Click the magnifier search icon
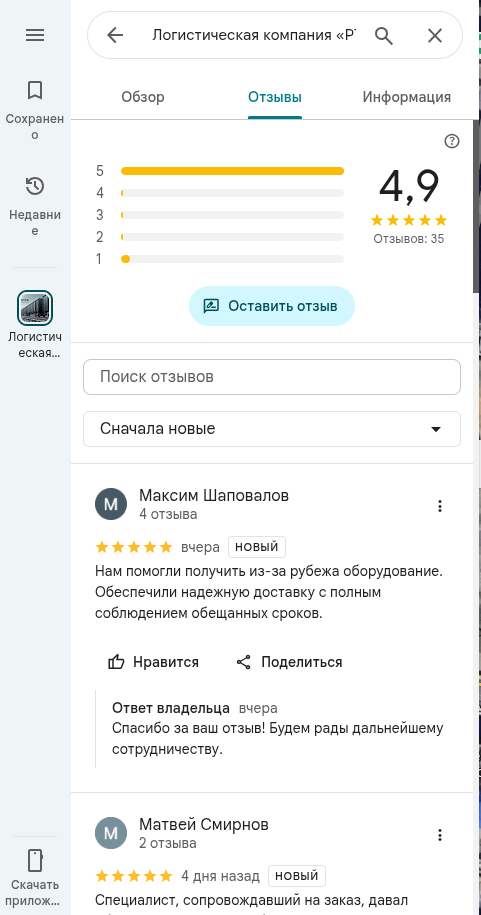This screenshot has width=481, height=915. pyautogui.click(x=384, y=36)
